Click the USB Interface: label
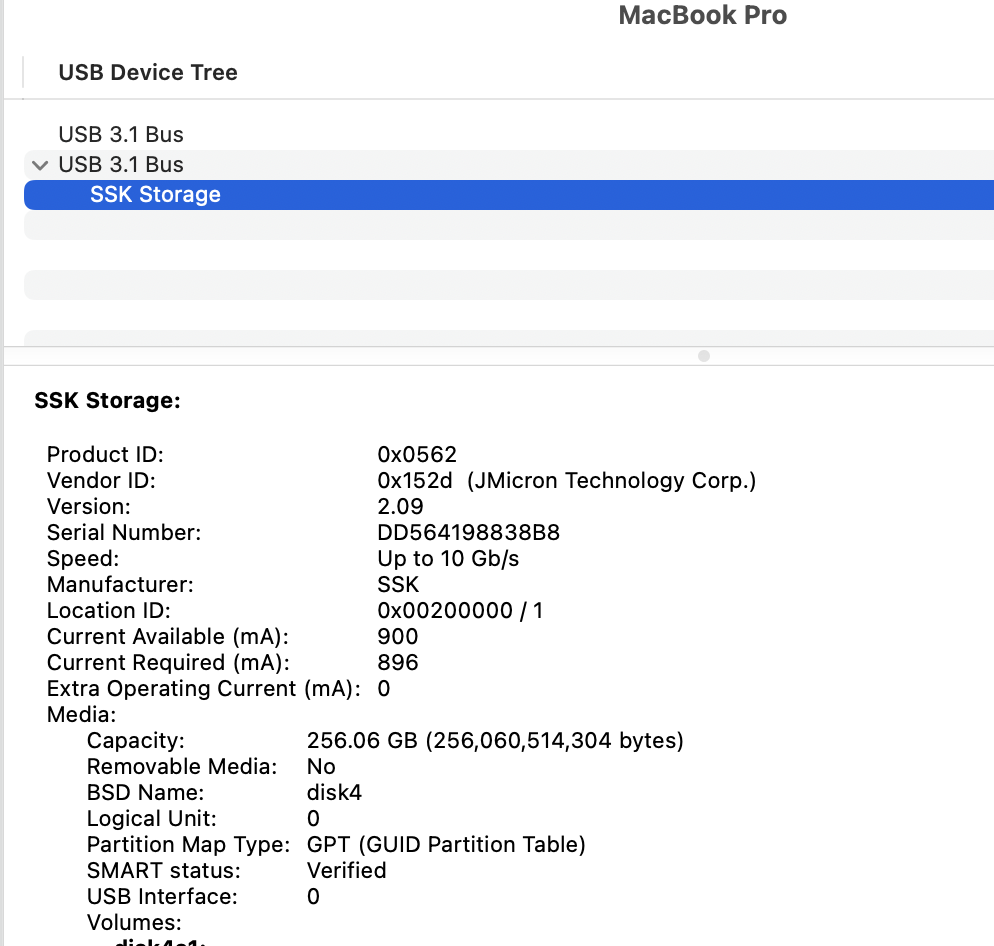Image resolution: width=994 pixels, height=946 pixels. click(162, 897)
